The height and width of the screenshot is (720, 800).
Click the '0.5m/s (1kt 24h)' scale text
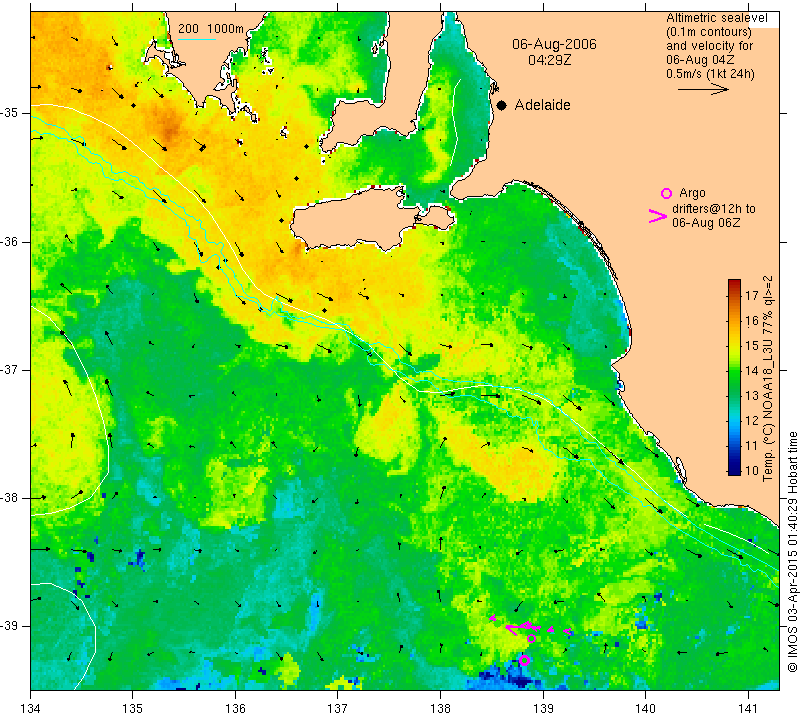[710, 74]
